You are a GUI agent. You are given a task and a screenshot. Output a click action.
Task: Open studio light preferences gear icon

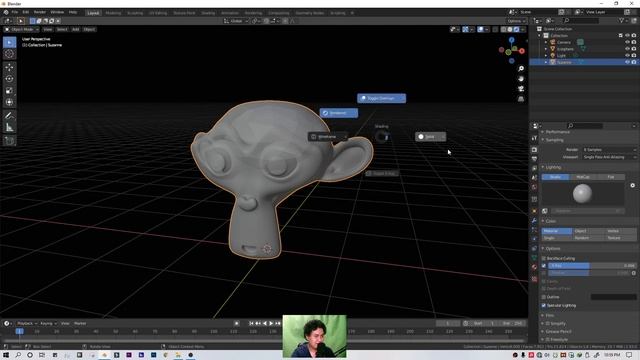click(633, 185)
